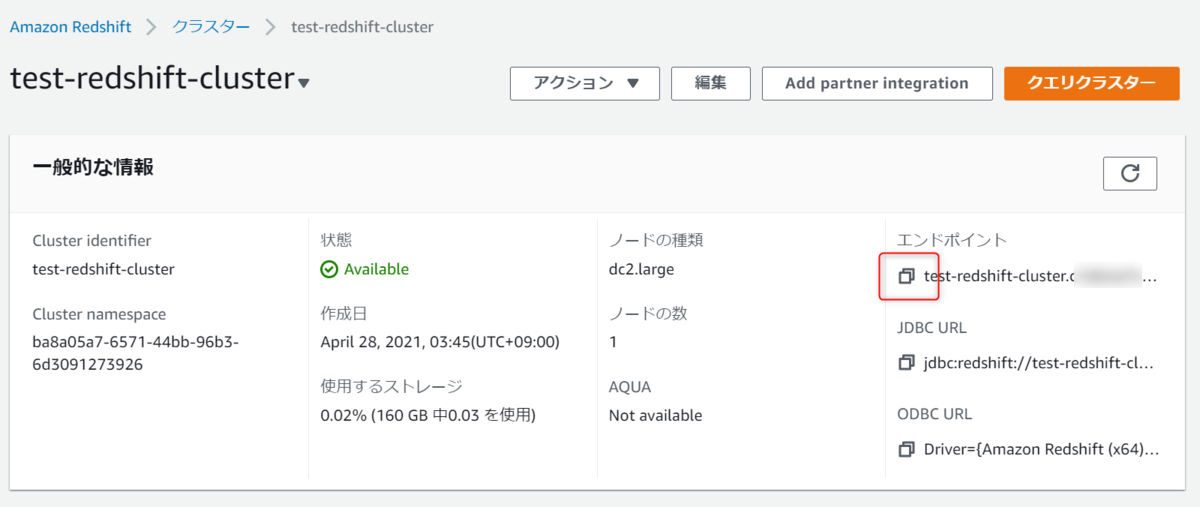
Task: Copy the JDBC URL using its icon
Action: (906, 362)
